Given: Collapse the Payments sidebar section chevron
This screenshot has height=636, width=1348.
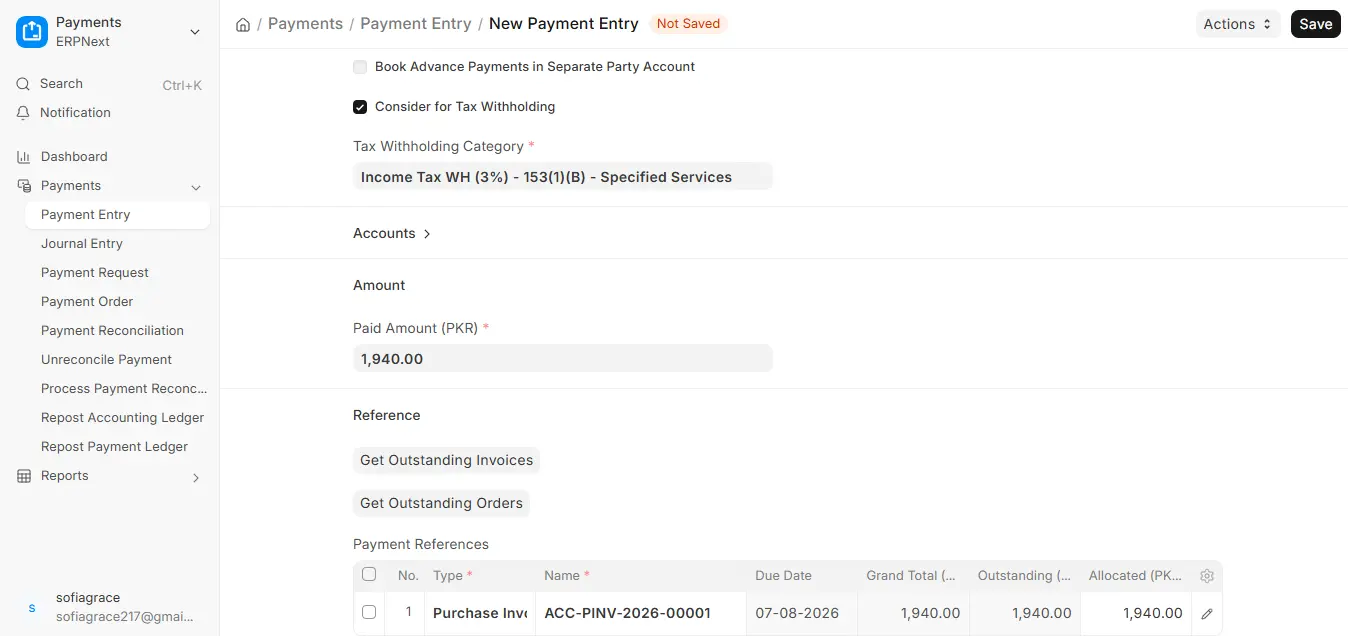Looking at the screenshot, I should [x=196, y=187].
